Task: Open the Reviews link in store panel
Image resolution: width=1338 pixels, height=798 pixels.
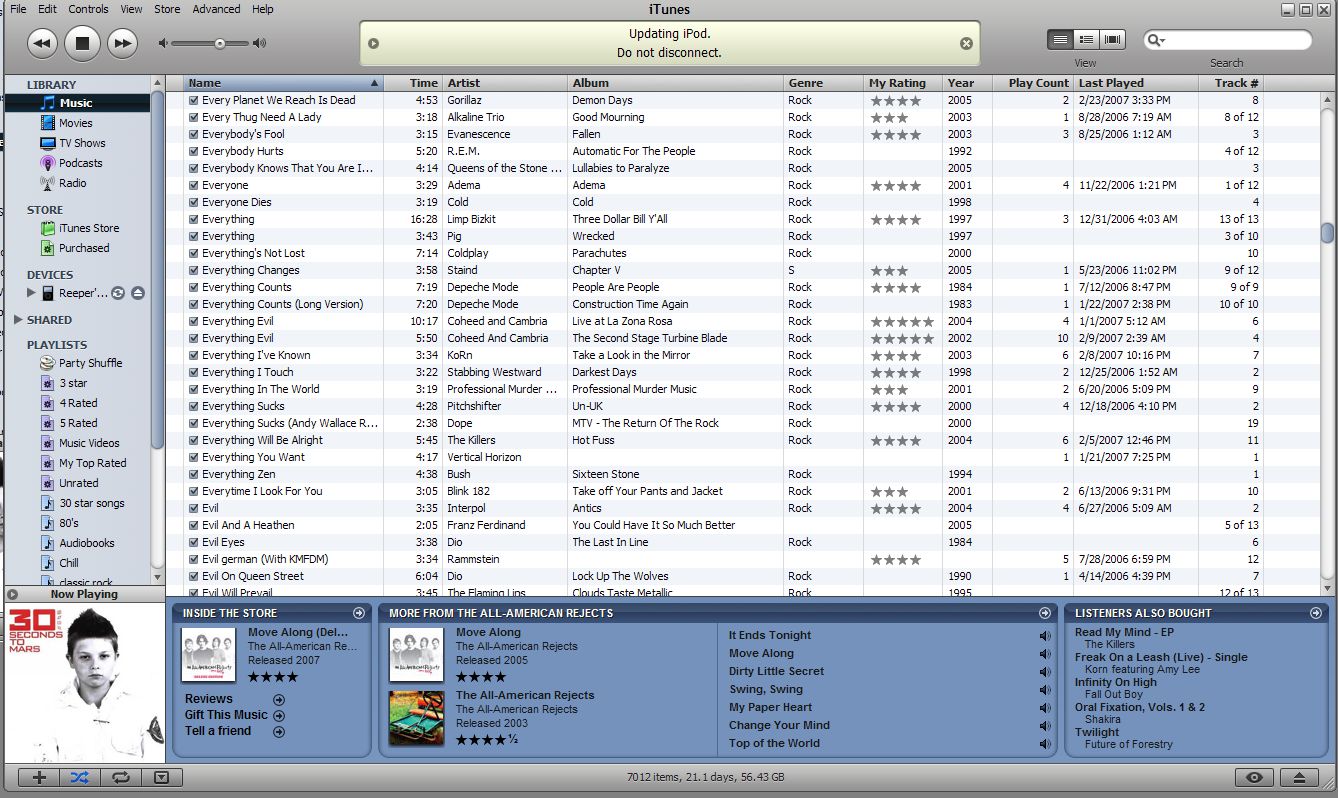Action: 209,699
